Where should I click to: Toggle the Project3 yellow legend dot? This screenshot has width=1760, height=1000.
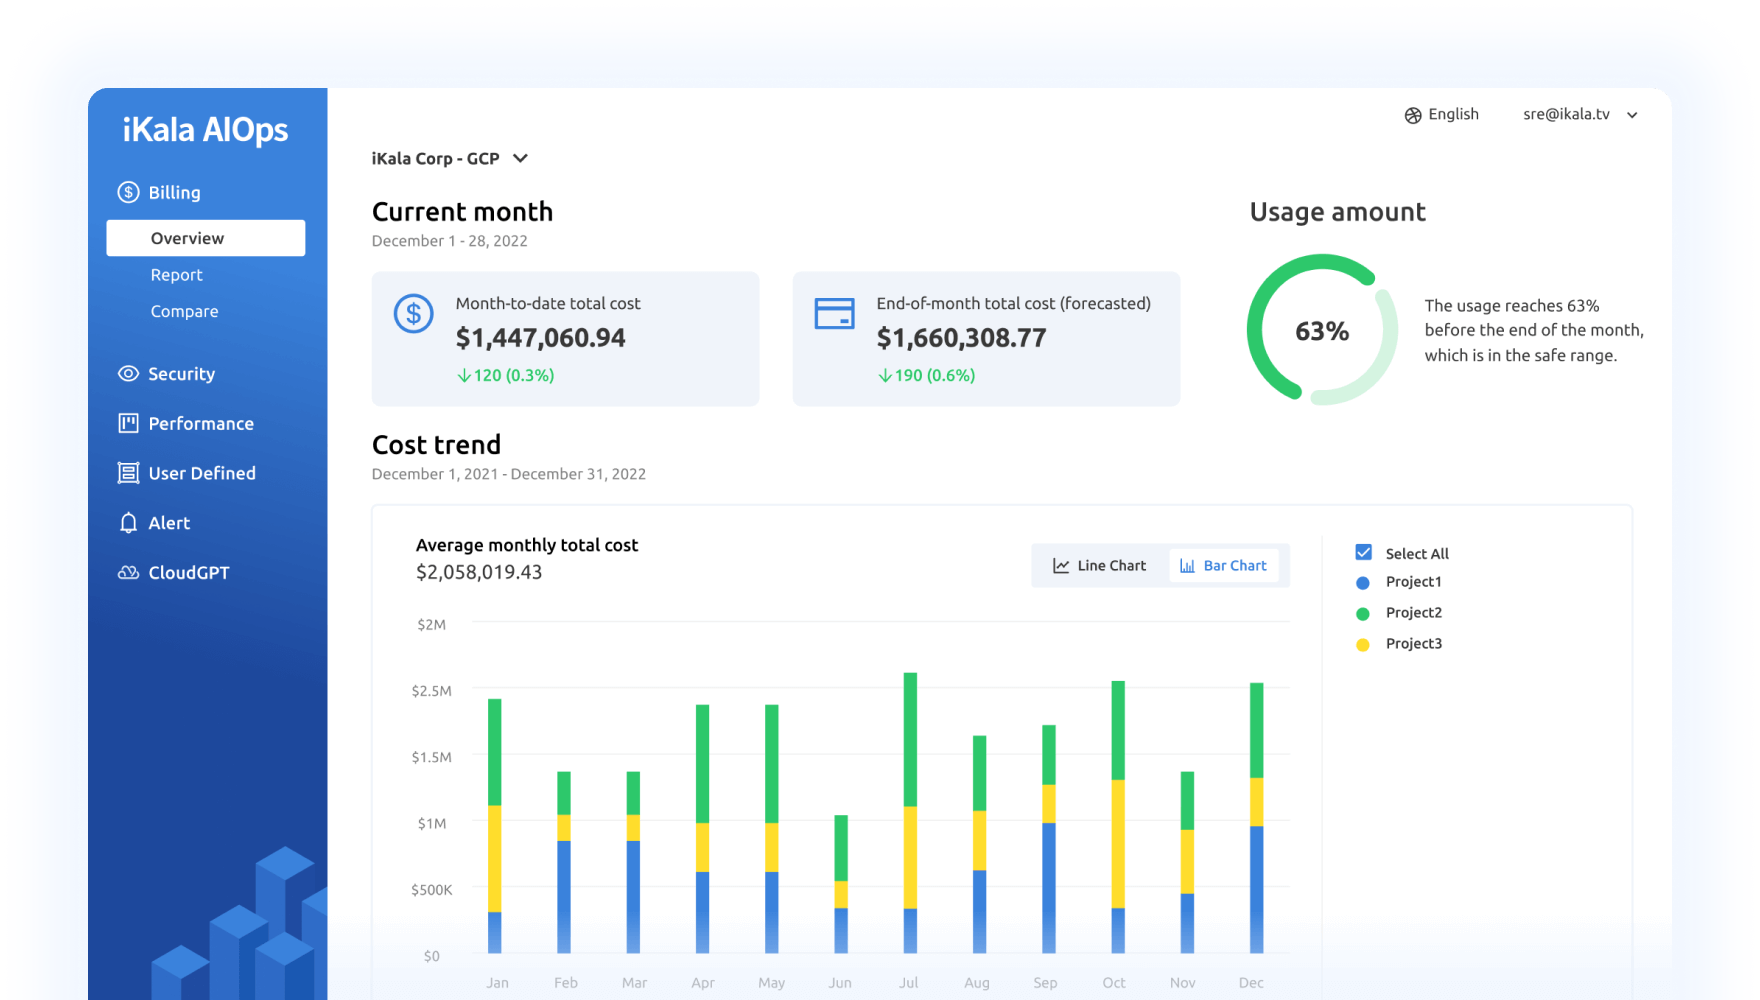pos(1362,644)
